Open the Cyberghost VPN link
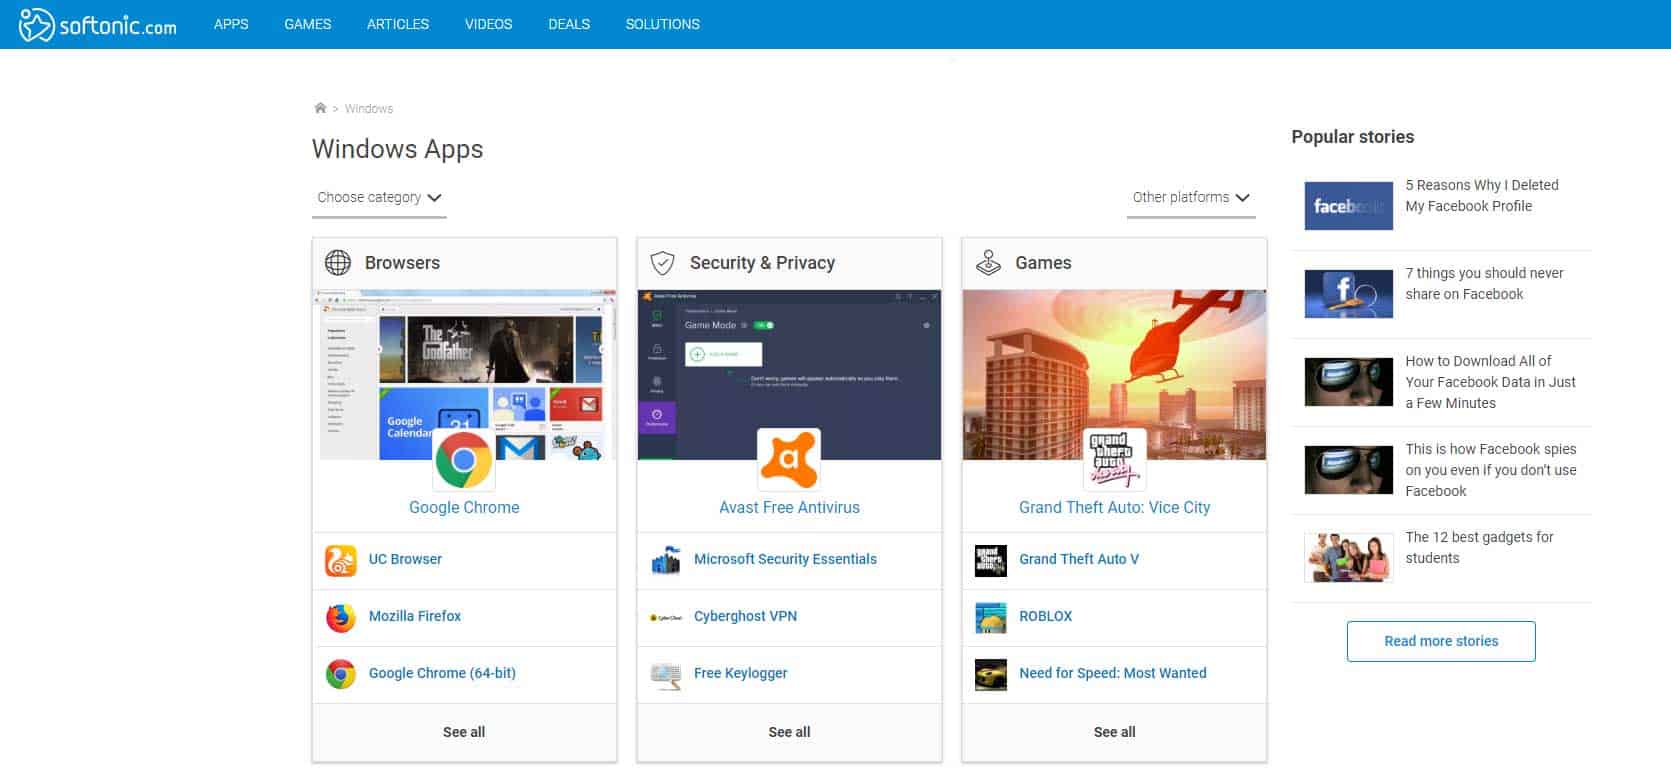Screen dimensions: 1671x774 [x=745, y=616]
